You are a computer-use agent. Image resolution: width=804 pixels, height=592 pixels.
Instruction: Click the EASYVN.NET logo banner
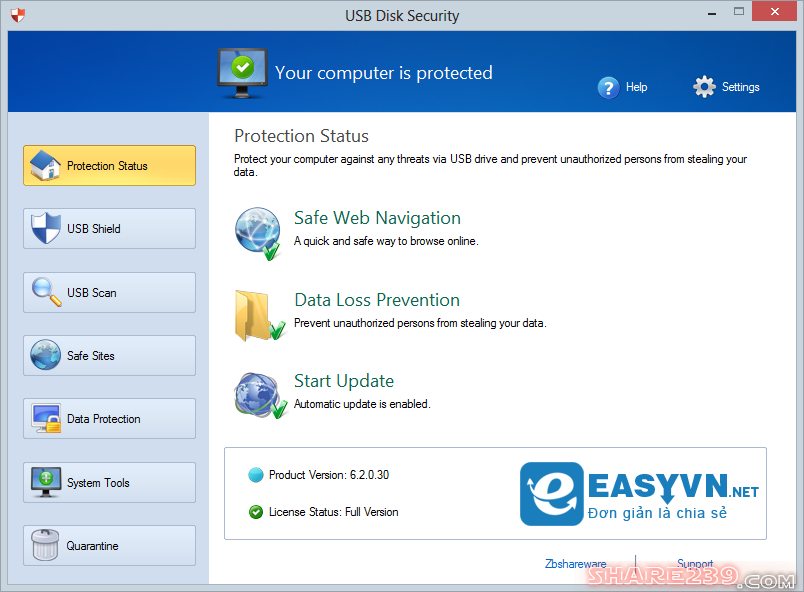pyautogui.click(x=639, y=494)
